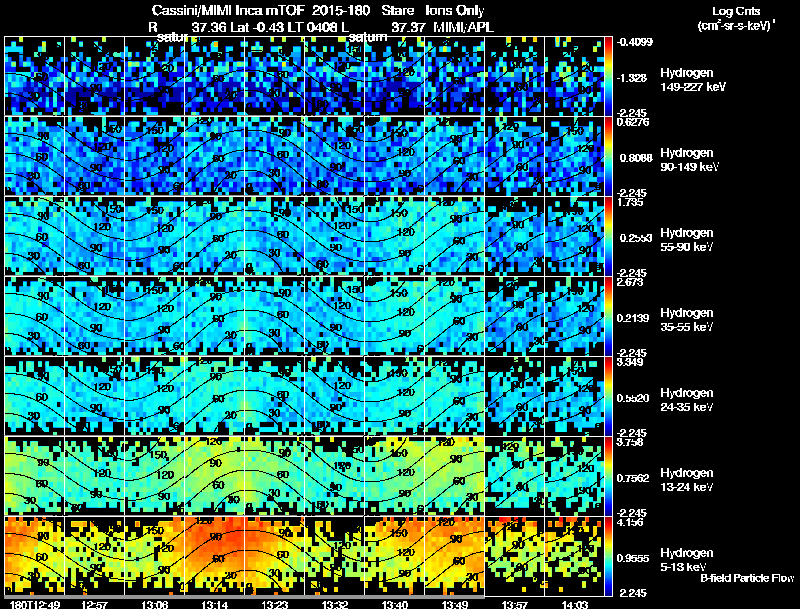Open the 90-149 keV image panel above 180T12:49
The image size is (800, 609).
click(35, 156)
